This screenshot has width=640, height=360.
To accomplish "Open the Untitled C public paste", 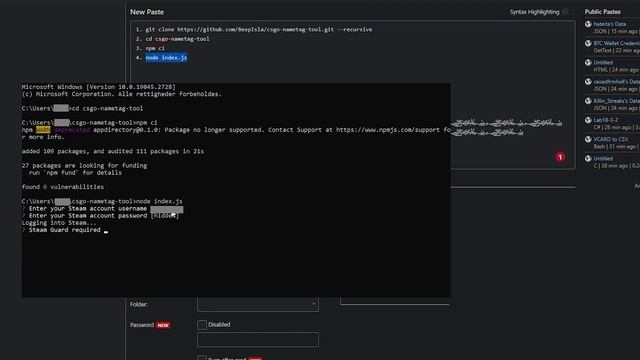I will (x=603, y=158).
